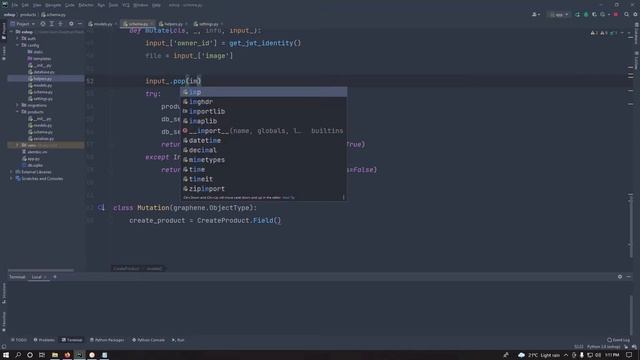Open the app run configuration dropdown
Screen dimensions: 640x360
tap(559, 14)
